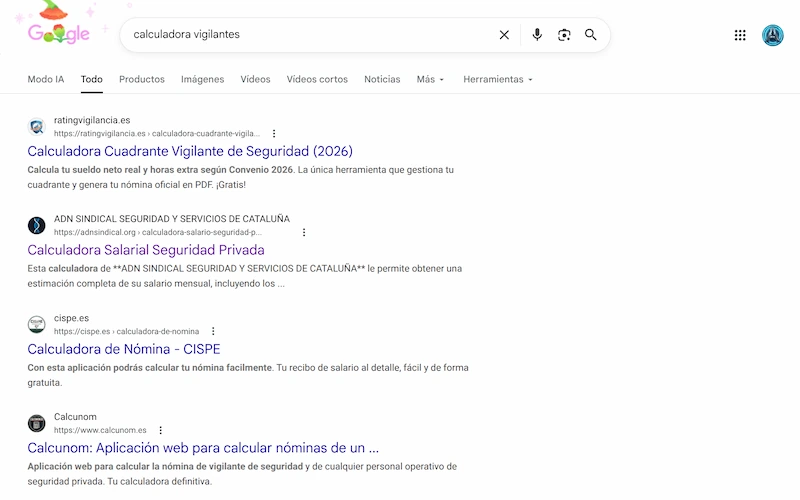The width and height of the screenshot is (800, 500).
Task: Click the ADN Sindical favicon
Action: click(37, 225)
